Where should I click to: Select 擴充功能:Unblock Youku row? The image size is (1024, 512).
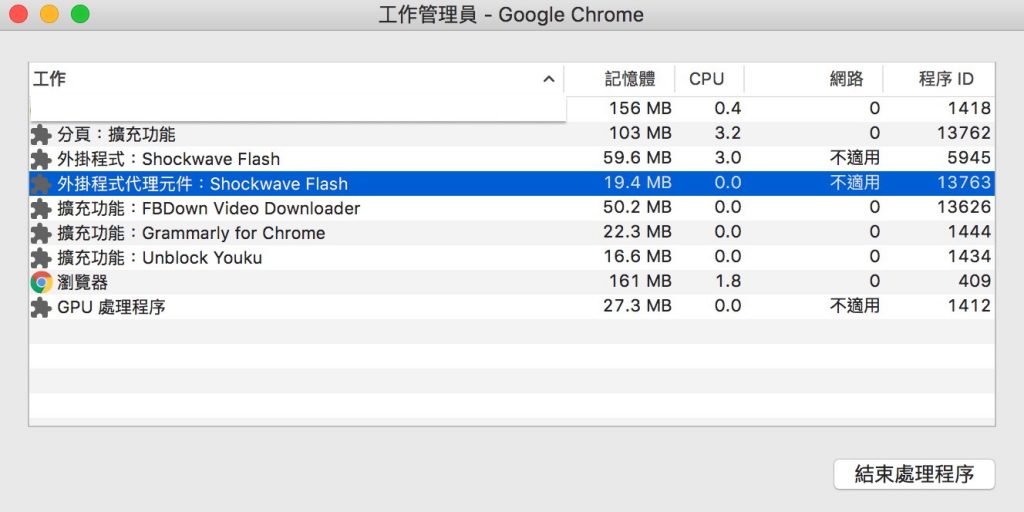[x=512, y=257]
